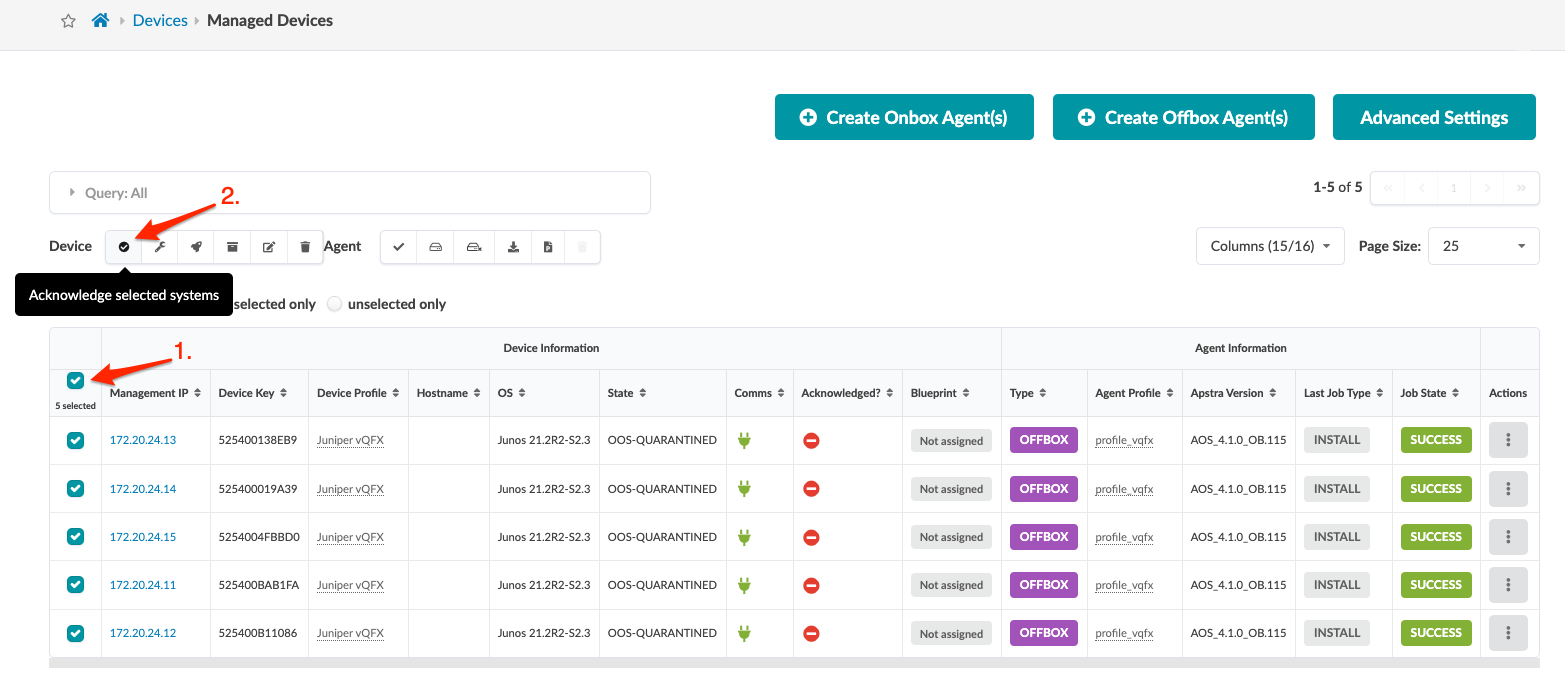Click the archive box icon in Device toolbar
The height and width of the screenshot is (676, 1565).
coord(232,247)
